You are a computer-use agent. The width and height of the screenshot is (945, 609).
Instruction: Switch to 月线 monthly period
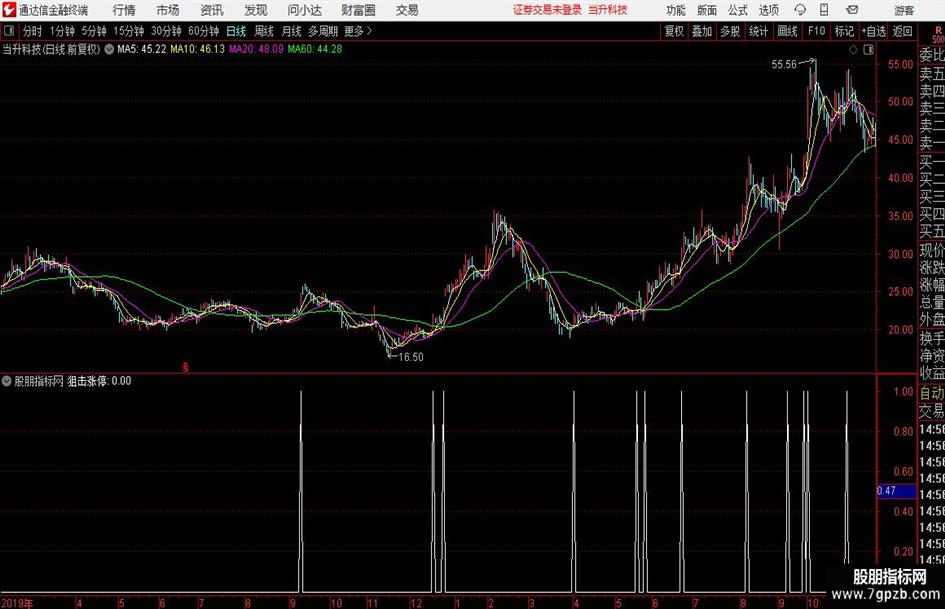[x=292, y=31]
